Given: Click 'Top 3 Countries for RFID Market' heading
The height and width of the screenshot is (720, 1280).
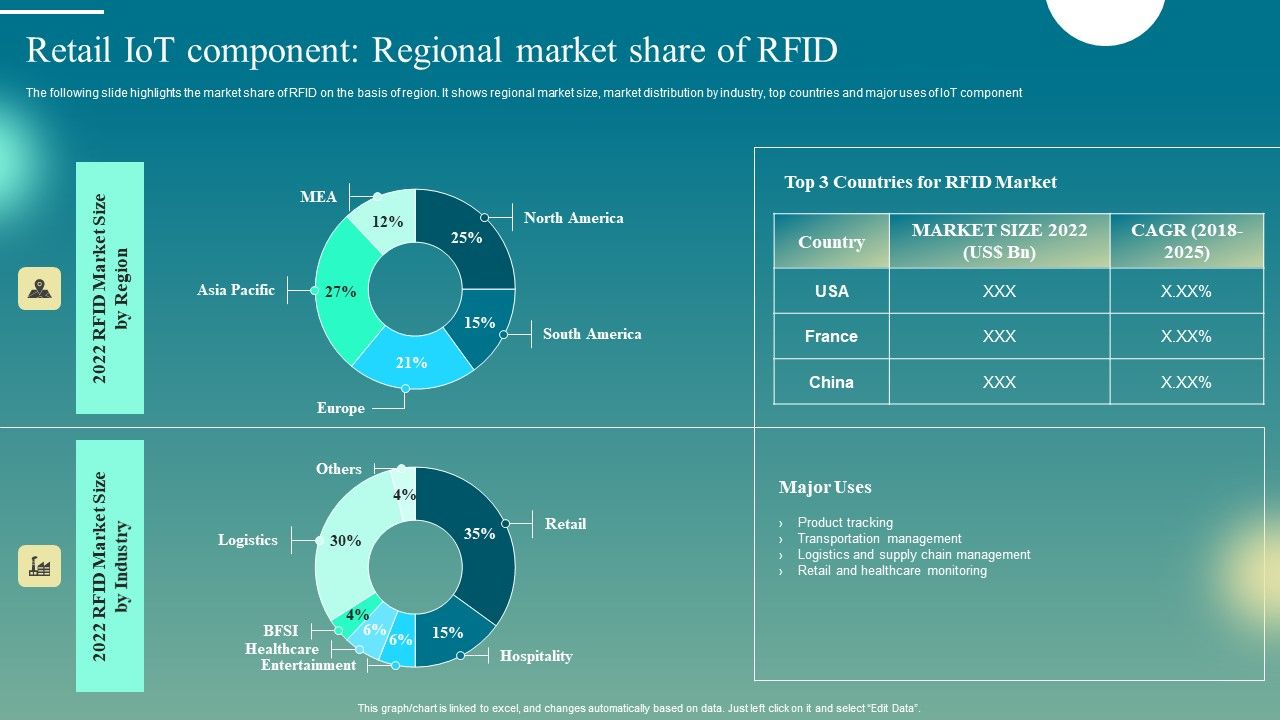Looking at the screenshot, I should 920,182.
